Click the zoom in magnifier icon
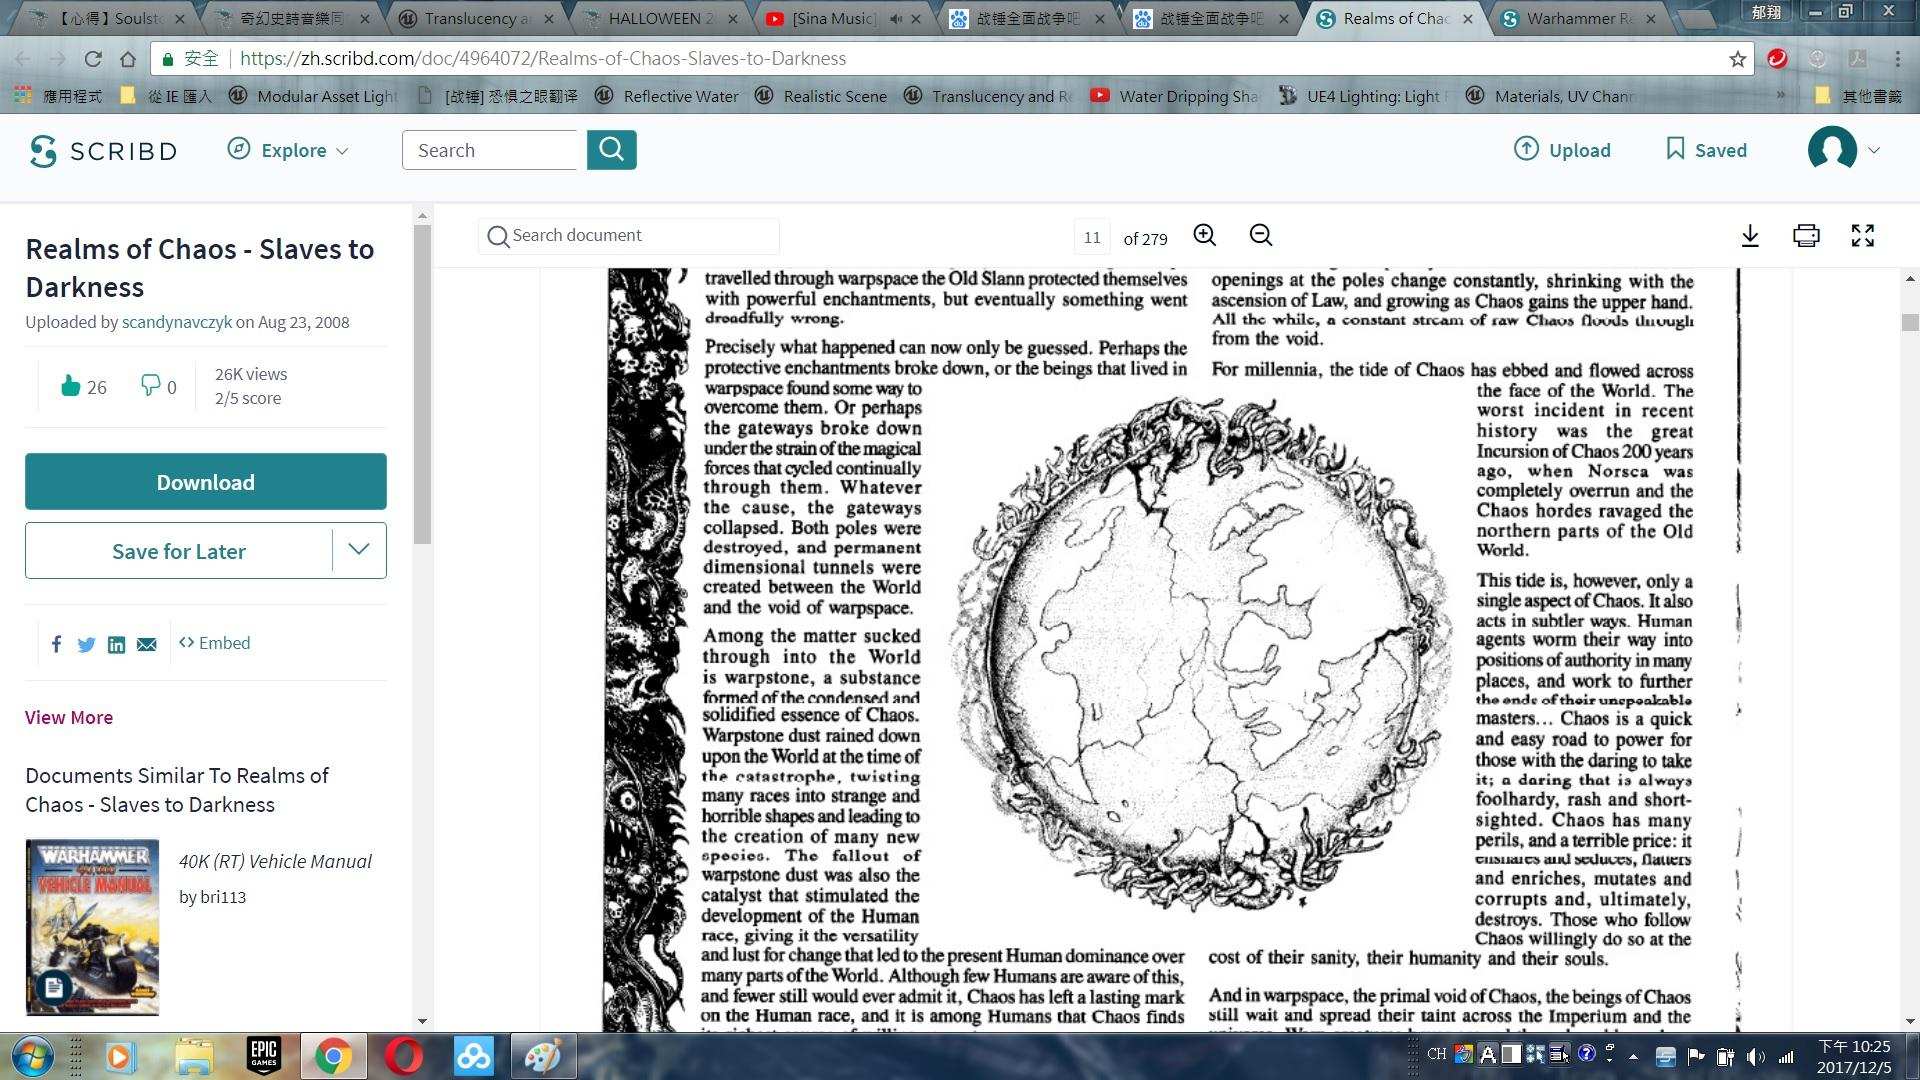 (1204, 235)
